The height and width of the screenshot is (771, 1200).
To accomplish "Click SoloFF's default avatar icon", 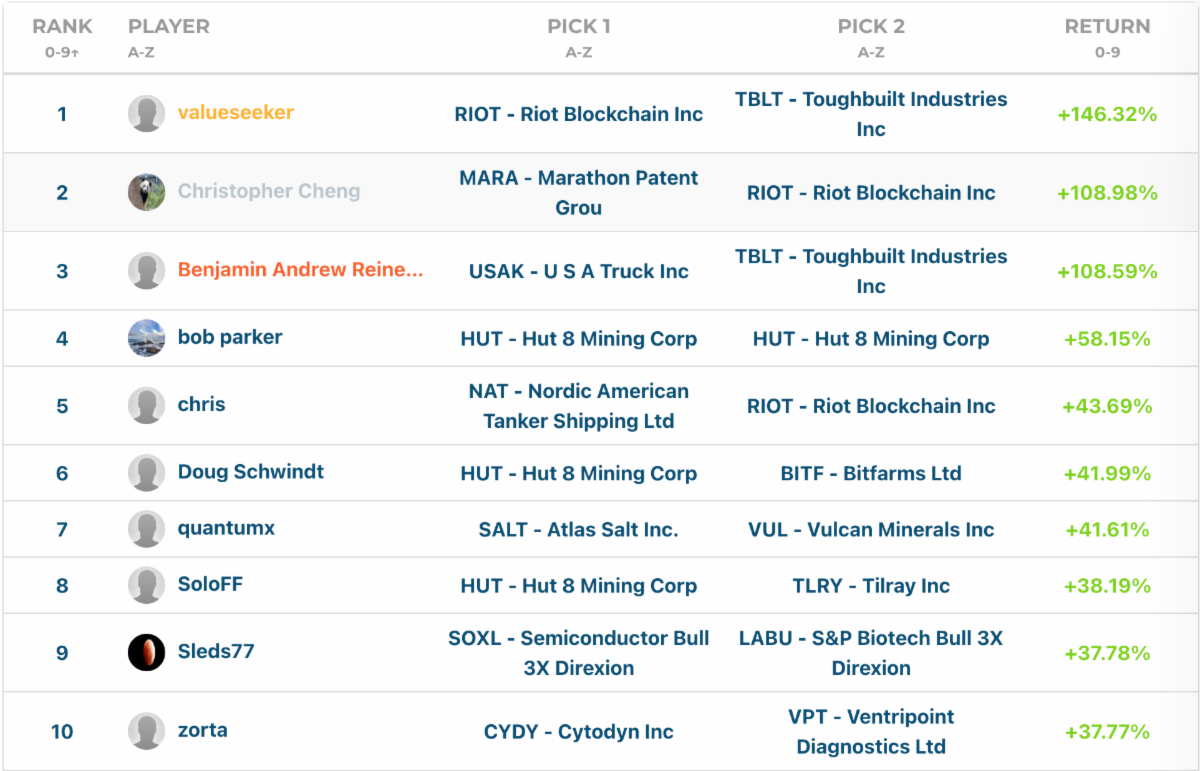I will pos(146,585).
